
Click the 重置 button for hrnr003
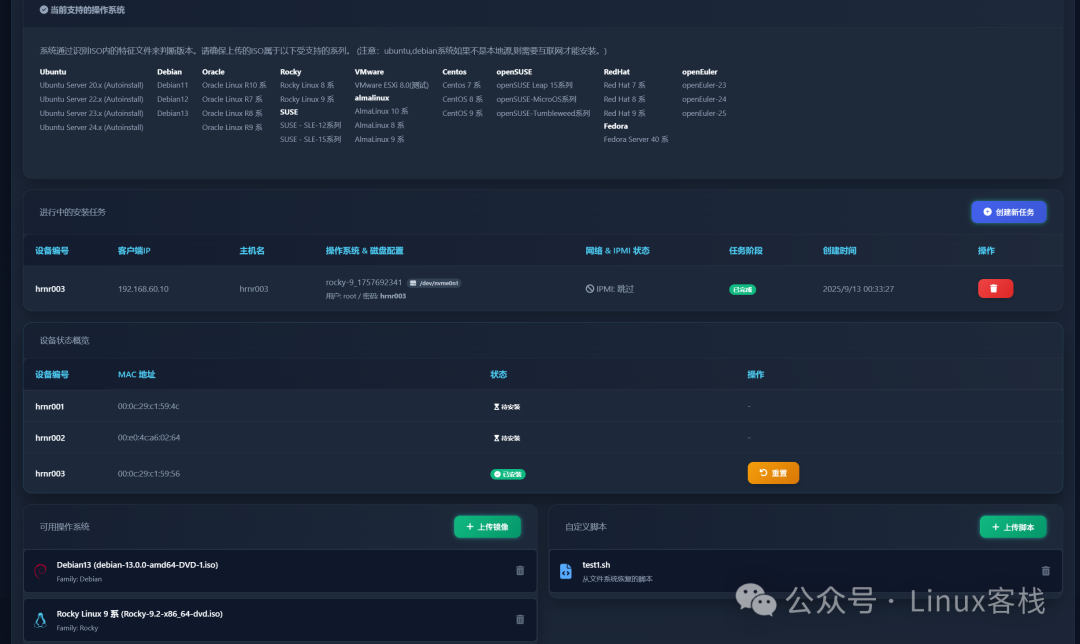773,472
